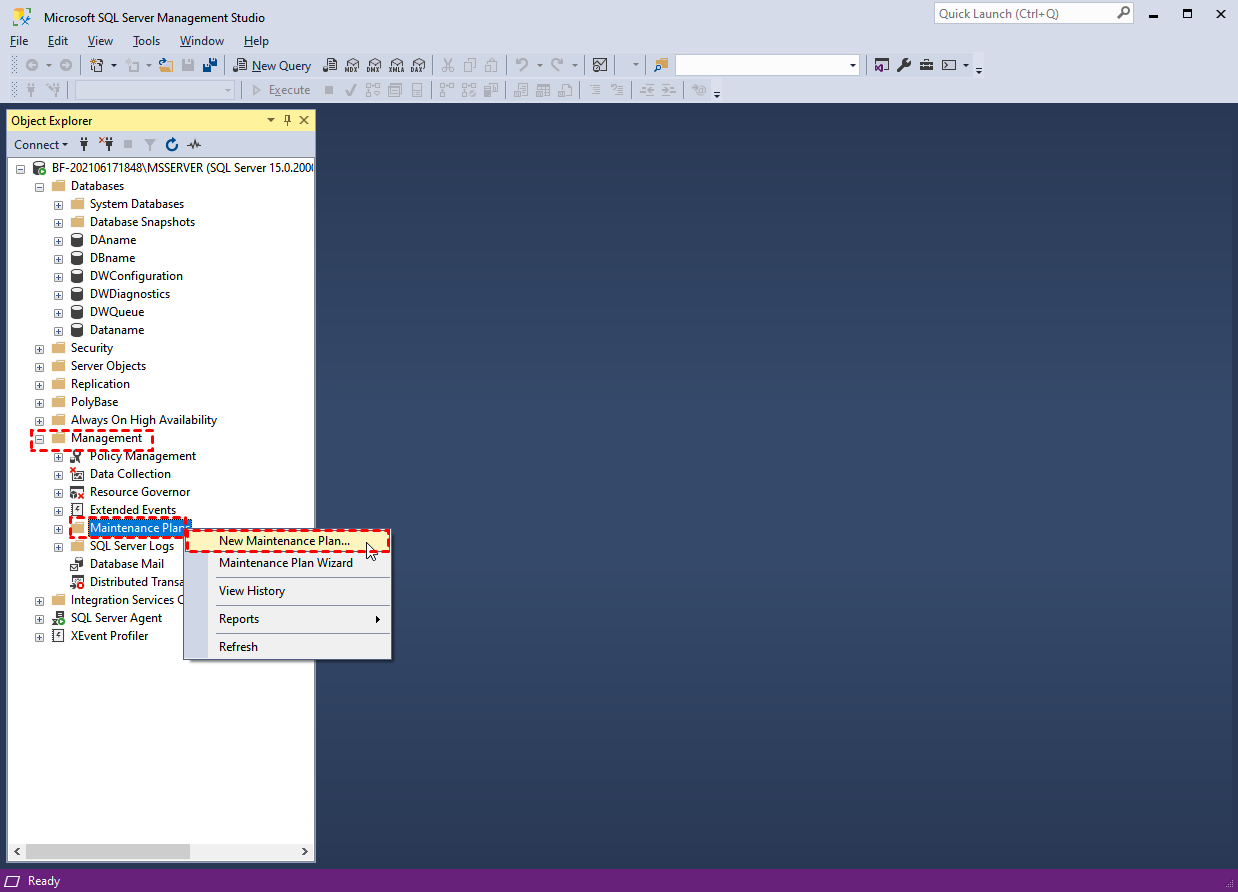Click the Object Explorer horizontal scrollbar thumb
This screenshot has width=1238, height=892.
108,852
